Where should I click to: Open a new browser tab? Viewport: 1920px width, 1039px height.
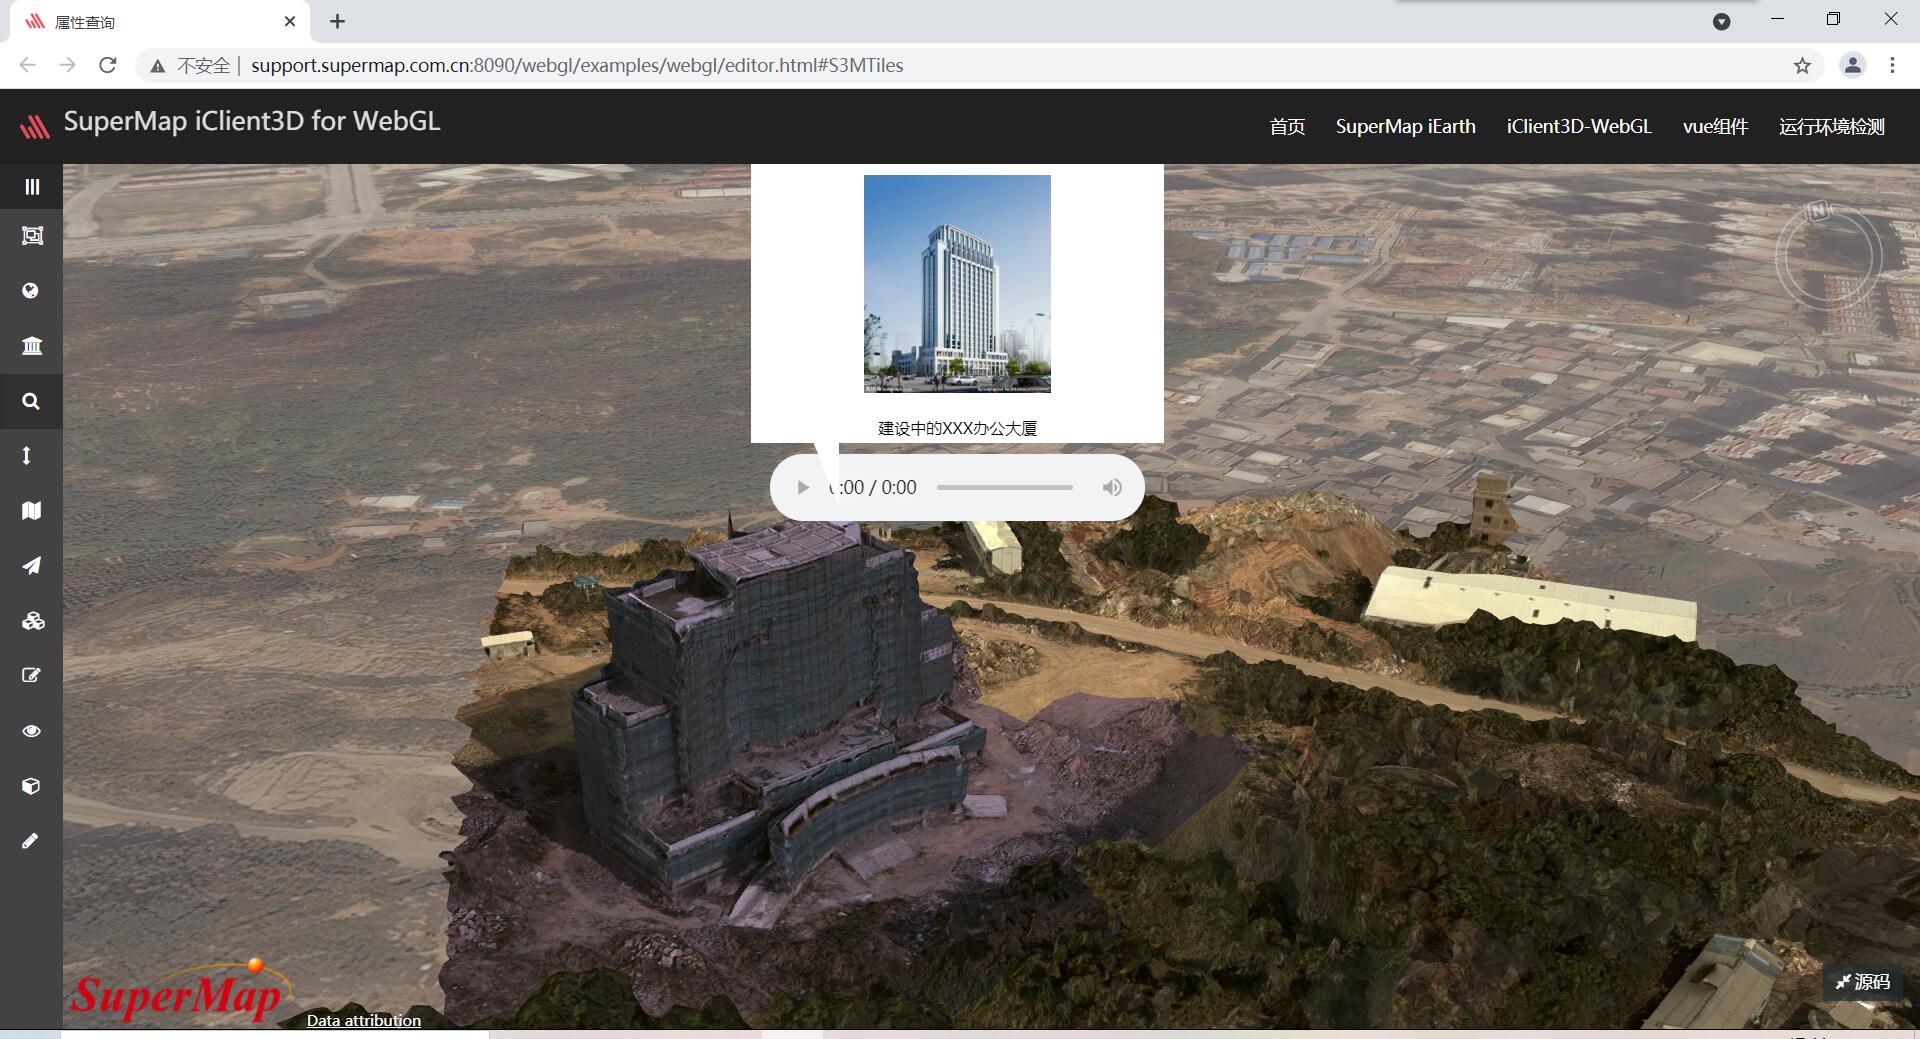(337, 21)
